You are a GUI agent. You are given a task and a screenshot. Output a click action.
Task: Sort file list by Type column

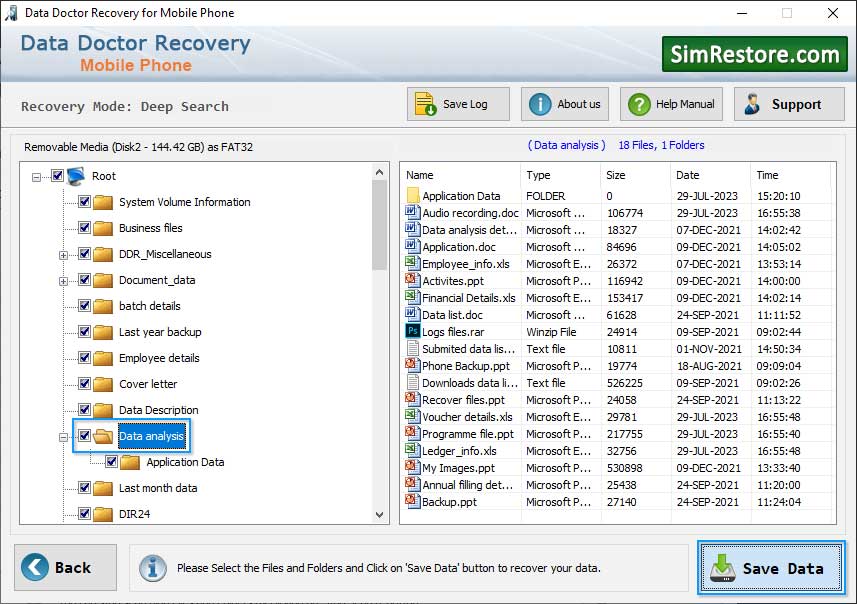[560, 175]
